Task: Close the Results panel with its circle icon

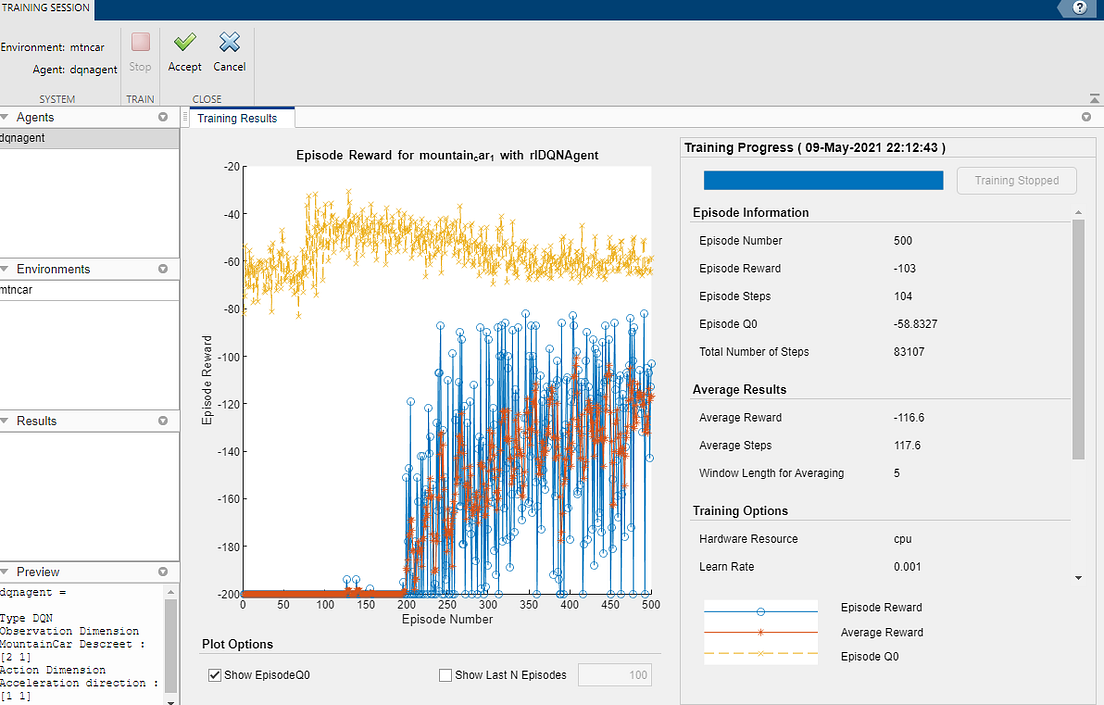Action: [163, 421]
